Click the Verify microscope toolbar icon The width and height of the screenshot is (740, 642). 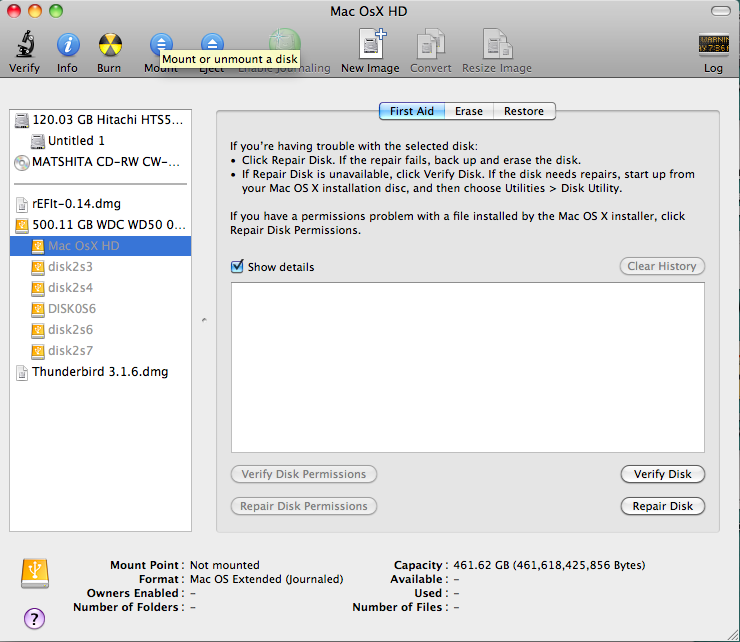pyautogui.click(x=25, y=44)
